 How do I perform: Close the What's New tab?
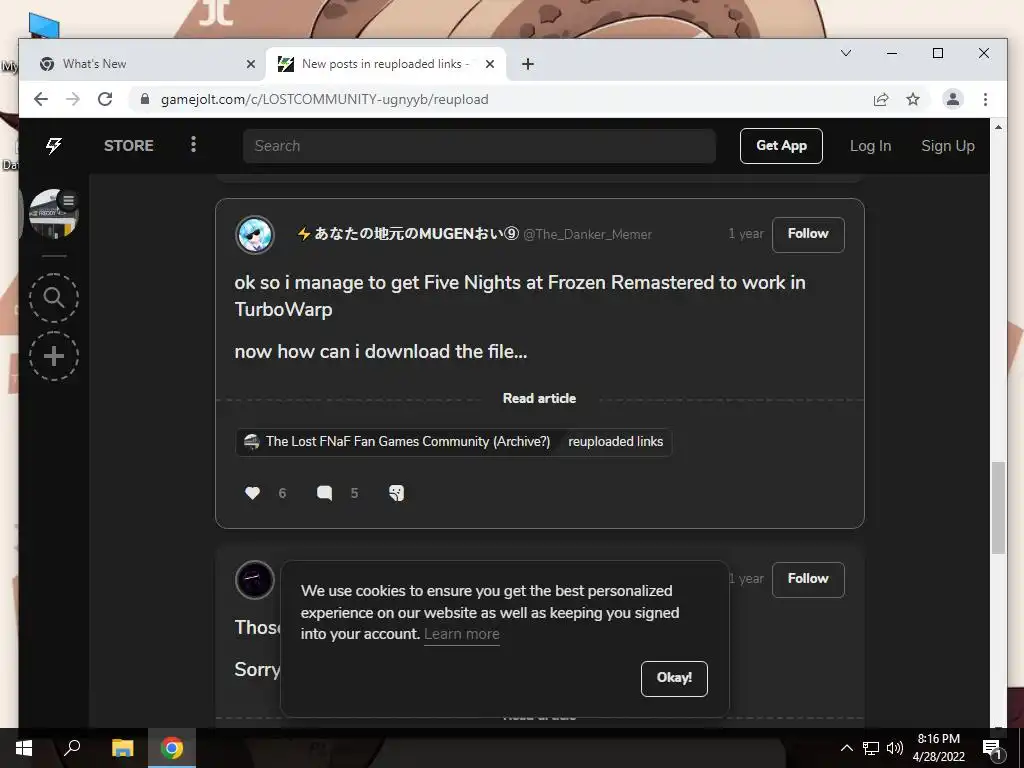251,64
